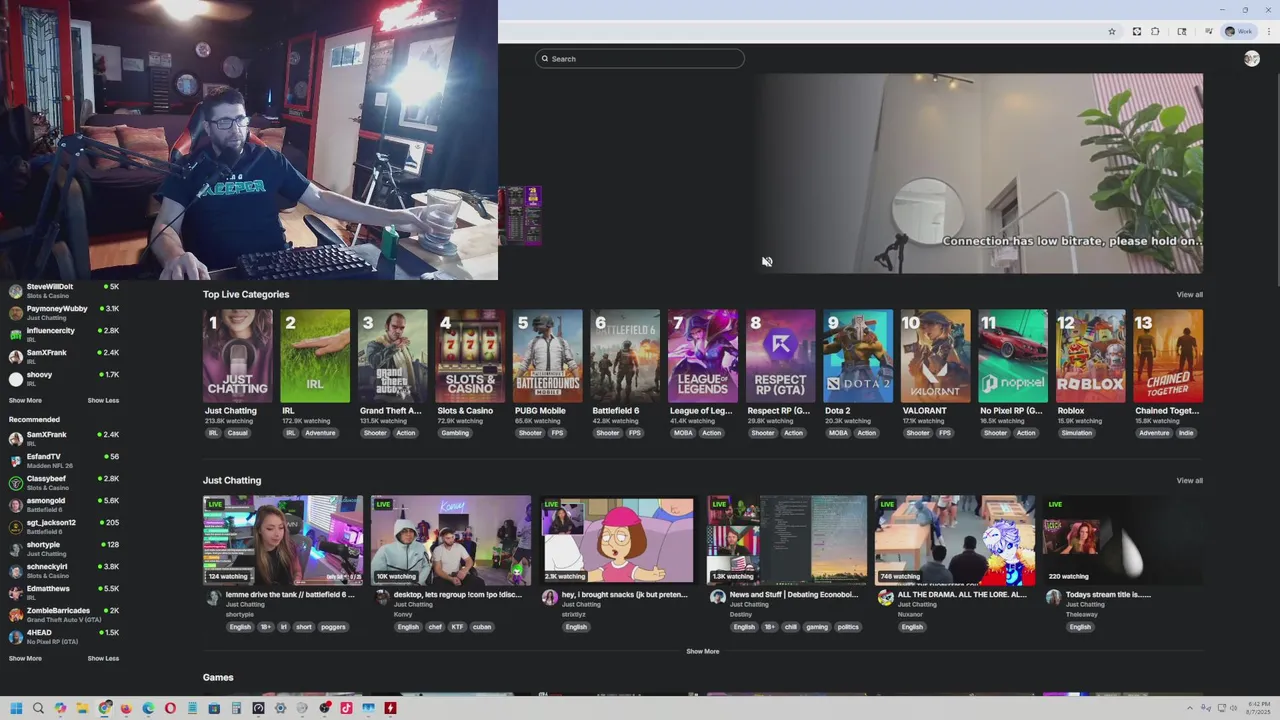Viewport: 1280px width, 720px height.
Task: Open the 'Todays stream title is' stream
Action: pos(1123,540)
